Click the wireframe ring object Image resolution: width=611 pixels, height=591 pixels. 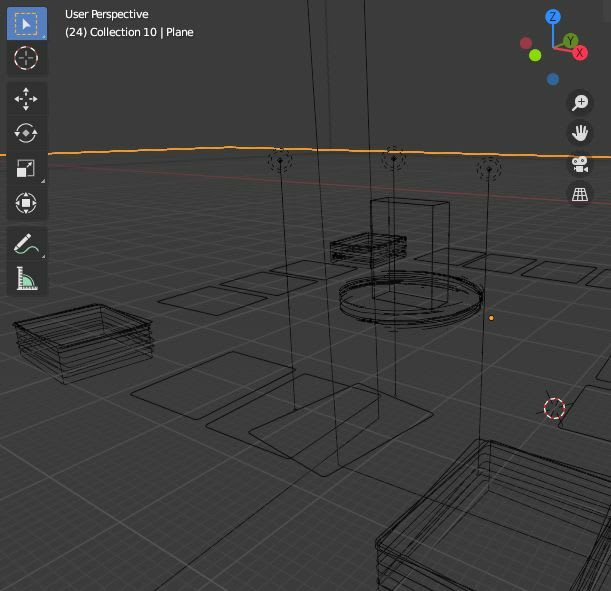click(x=411, y=298)
